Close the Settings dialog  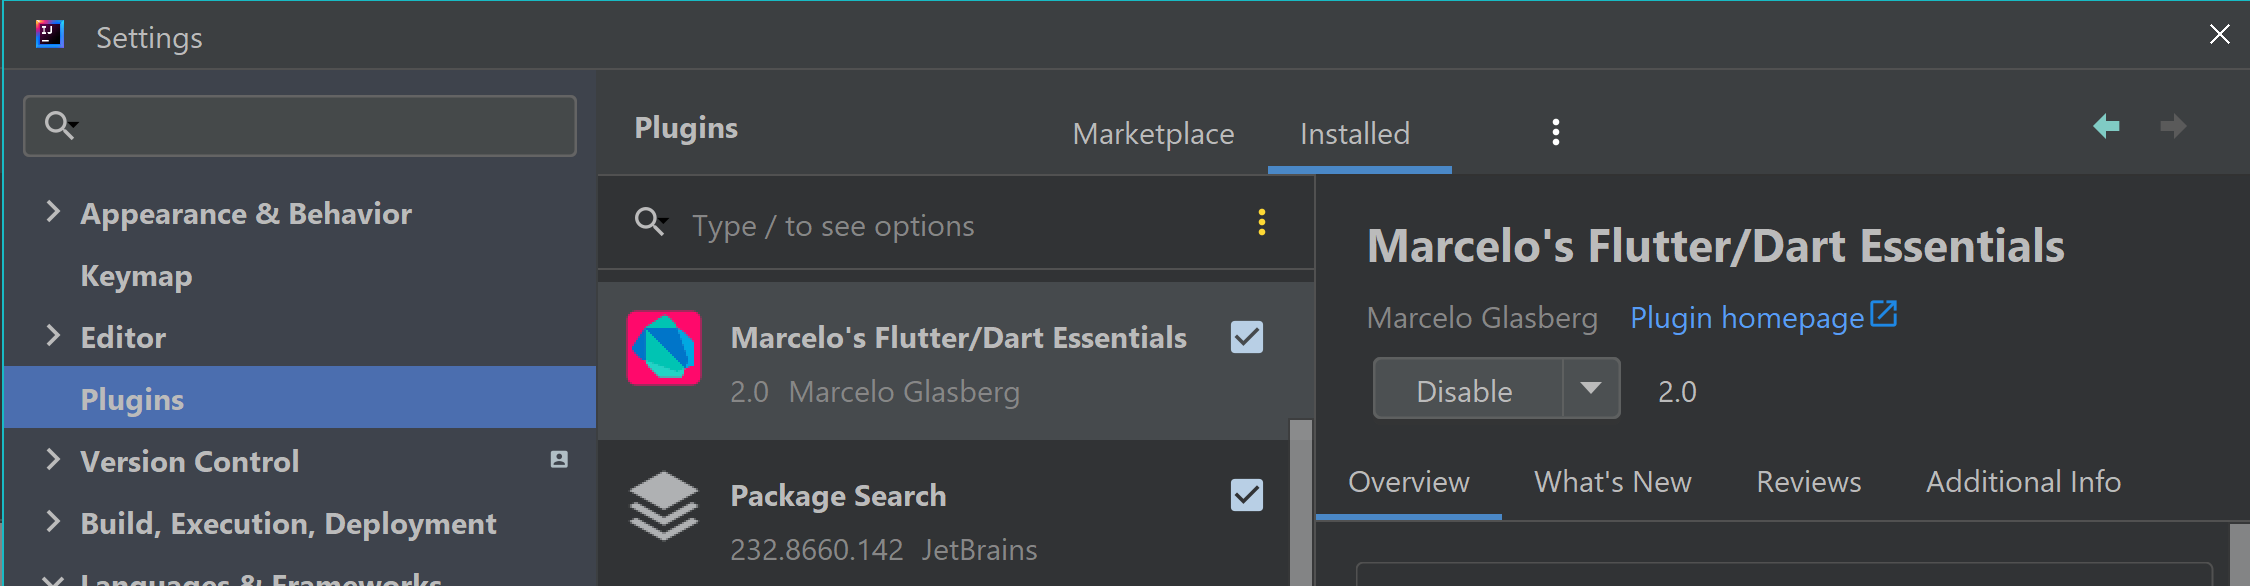pos(2220,34)
